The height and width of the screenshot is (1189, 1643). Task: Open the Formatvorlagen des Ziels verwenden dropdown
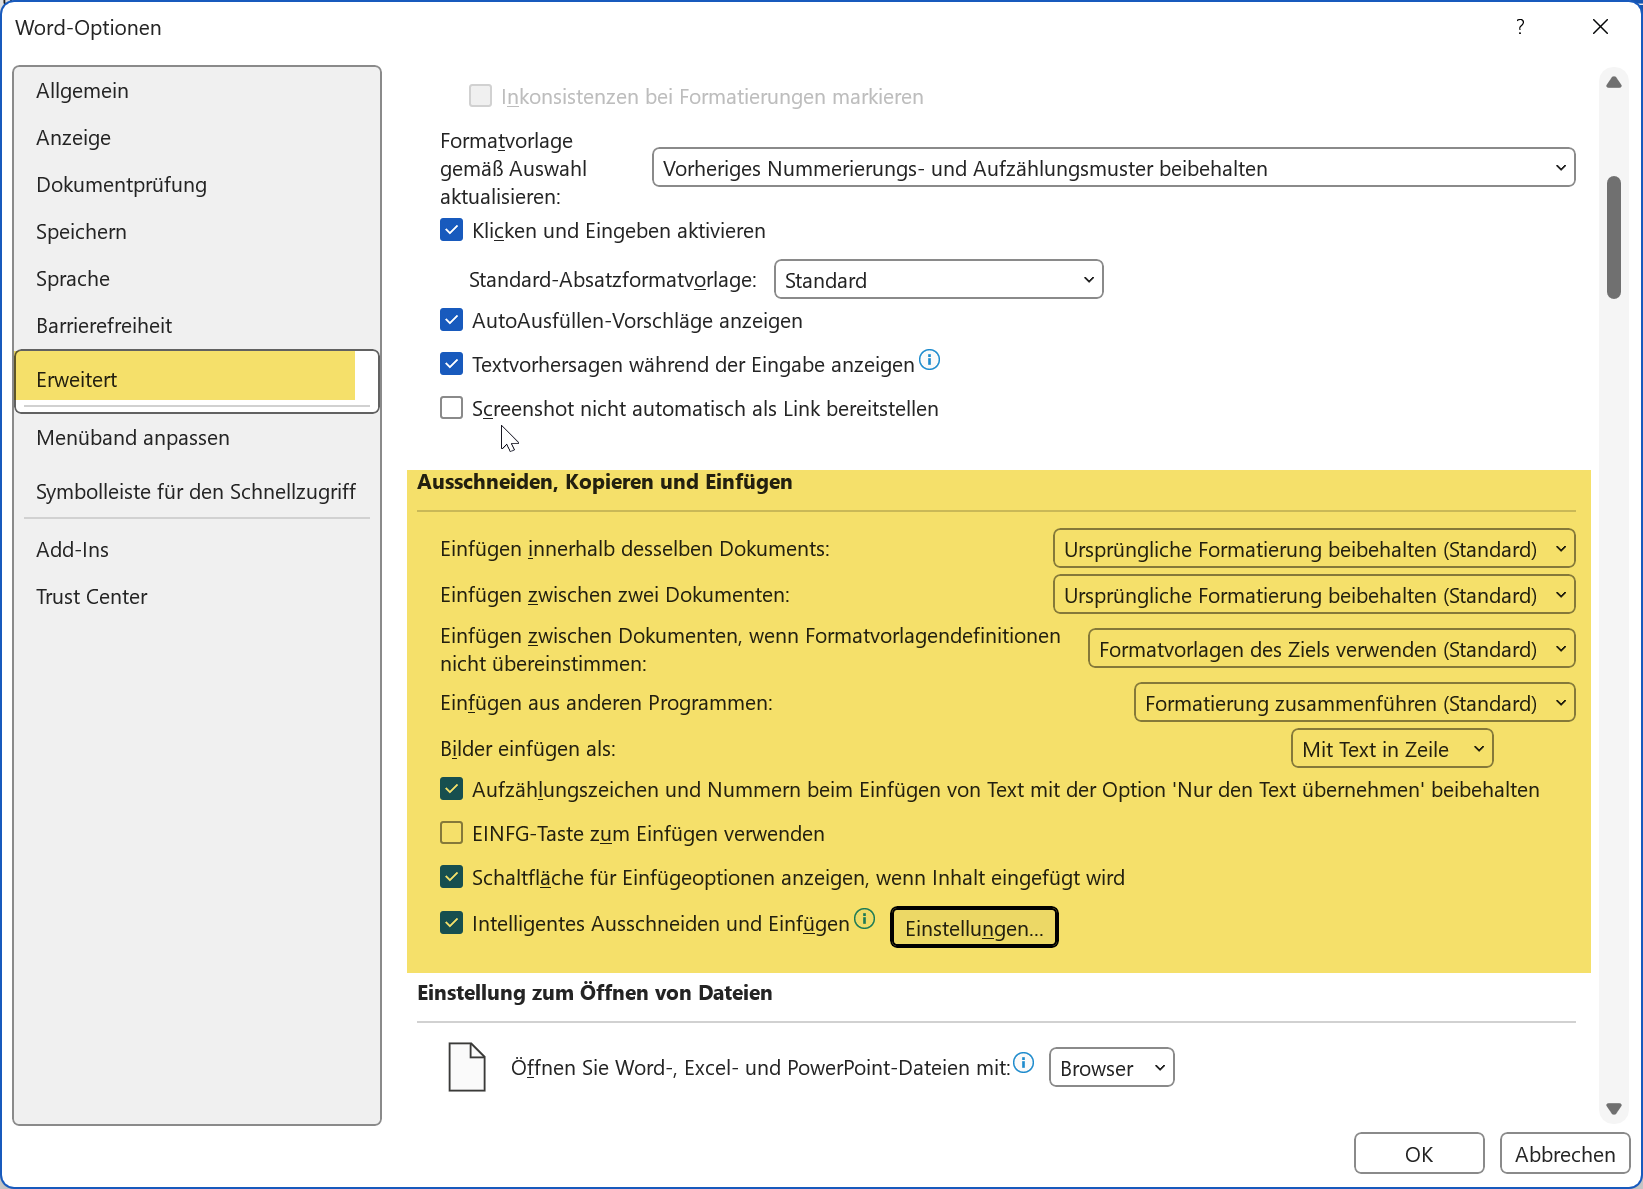click(1331, 649)
